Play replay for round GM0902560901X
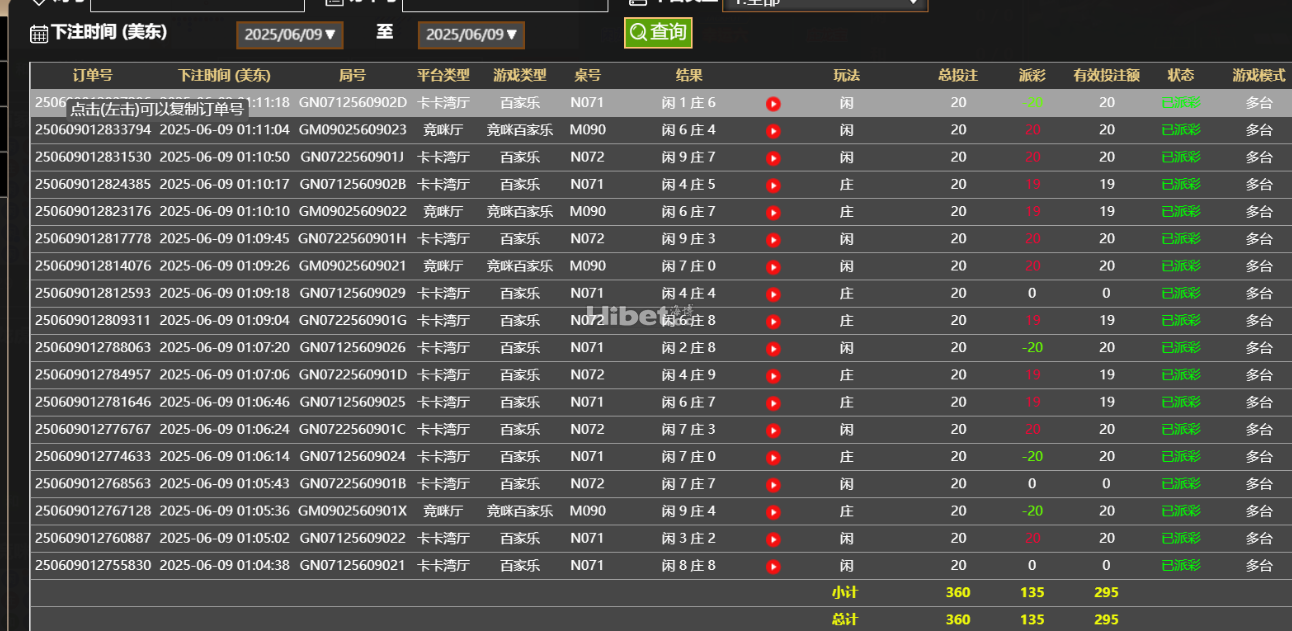The height and width of the screenshot is (631, 1292). tap(773, 512)
